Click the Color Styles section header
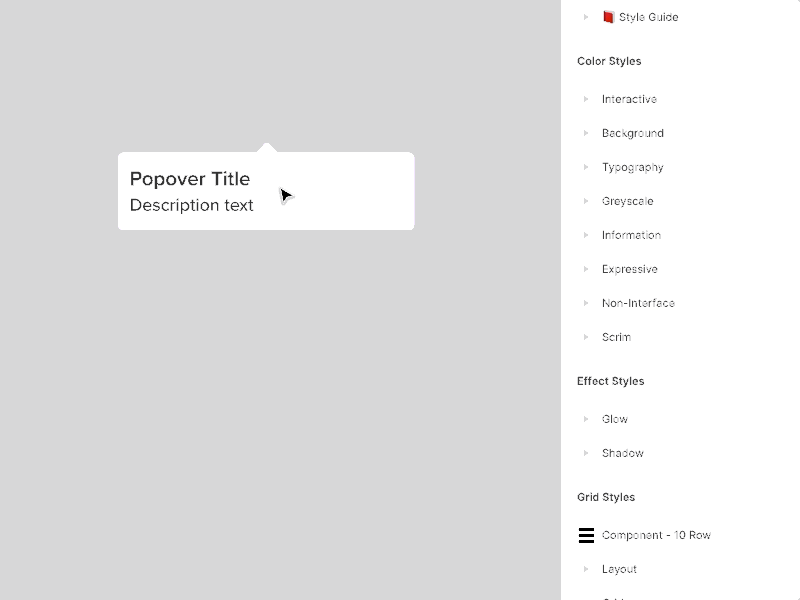 pos(609,61)
